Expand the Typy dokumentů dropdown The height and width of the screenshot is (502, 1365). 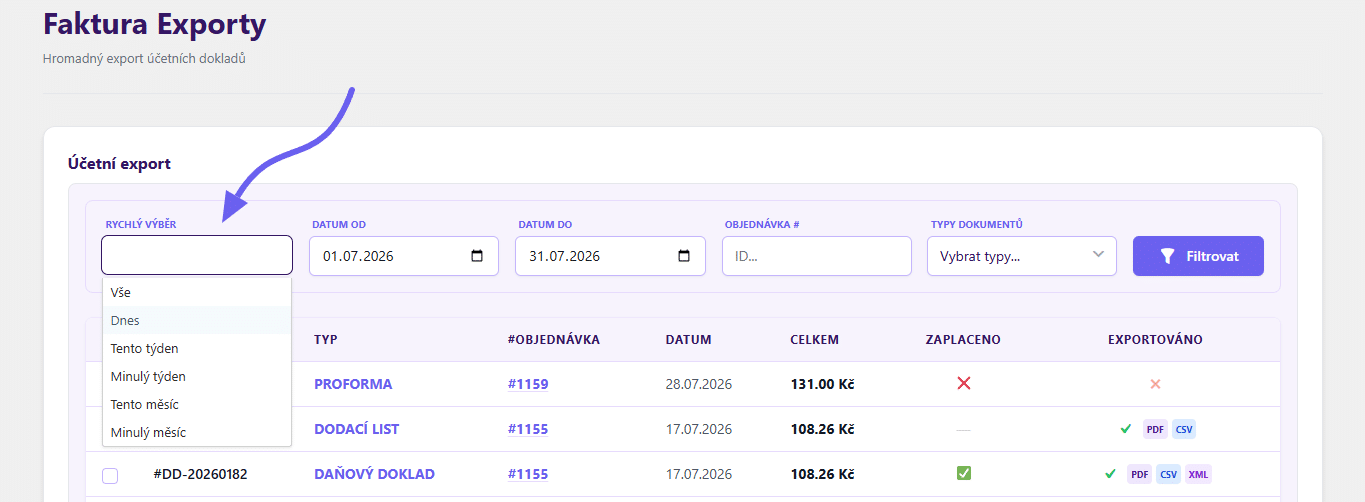tap(1022, 256)
